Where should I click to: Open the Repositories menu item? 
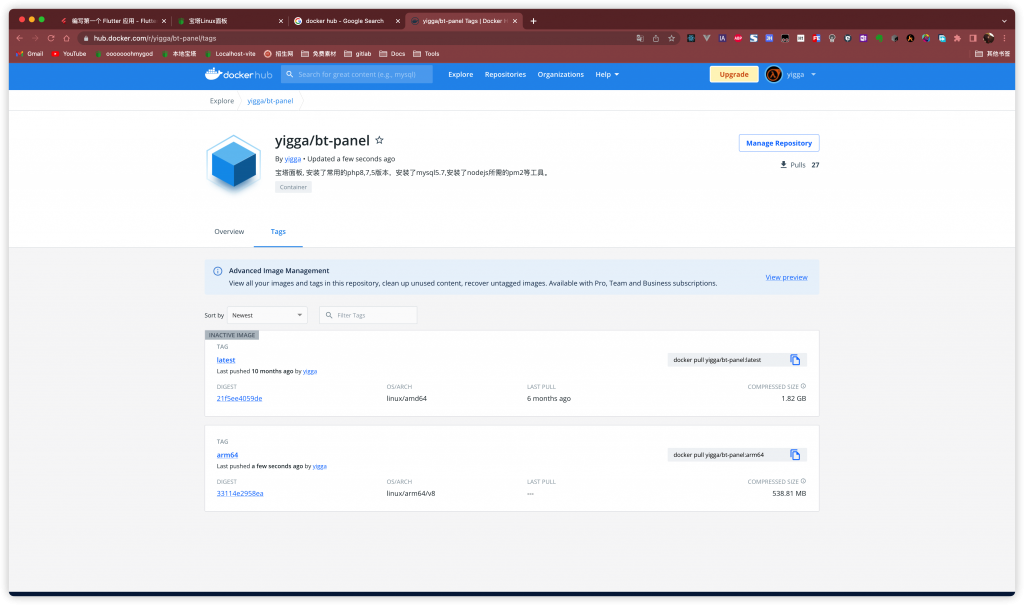[505, 74]
